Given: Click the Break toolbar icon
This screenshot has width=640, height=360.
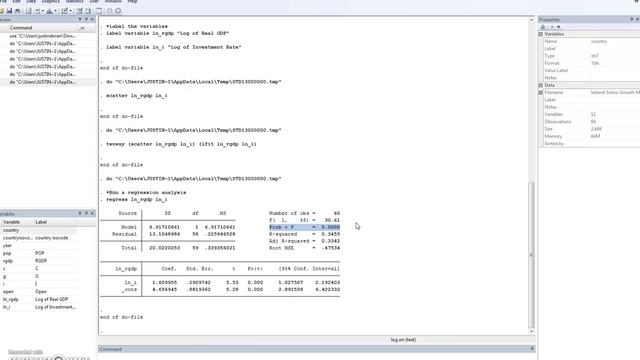Looking at the screenshot, I should (118, 11).
